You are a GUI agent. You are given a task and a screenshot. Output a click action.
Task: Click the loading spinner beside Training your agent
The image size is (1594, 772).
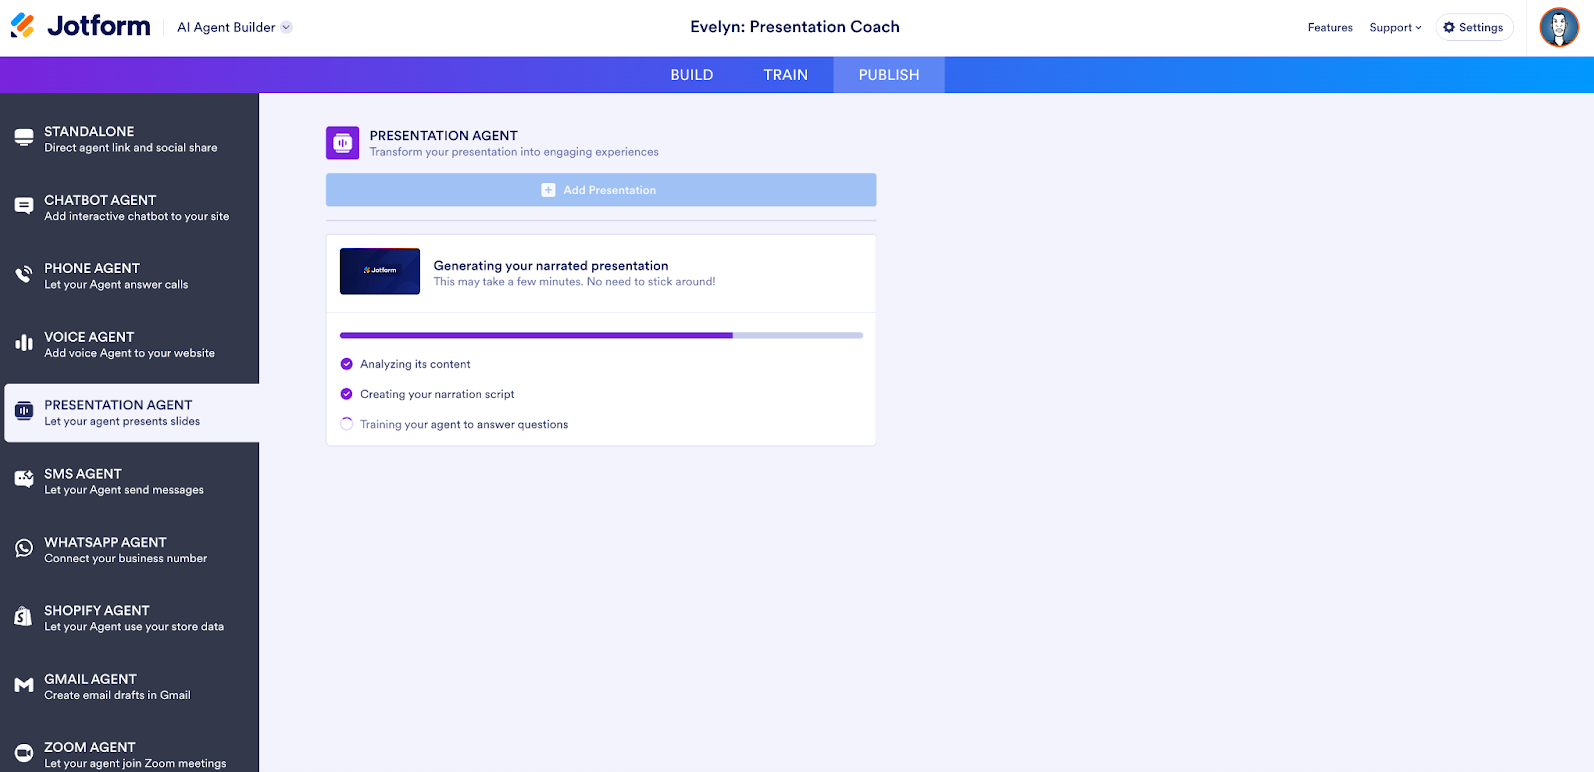347,424
